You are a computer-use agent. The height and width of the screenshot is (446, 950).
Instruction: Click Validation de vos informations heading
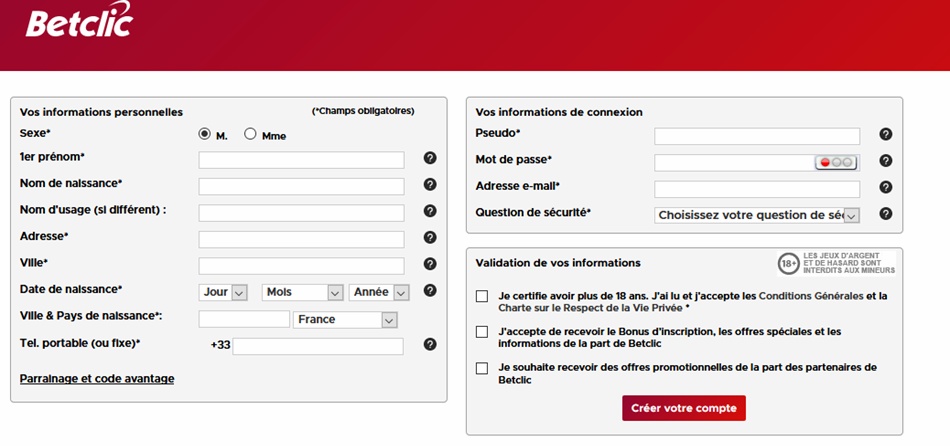[x=558, y=263]
